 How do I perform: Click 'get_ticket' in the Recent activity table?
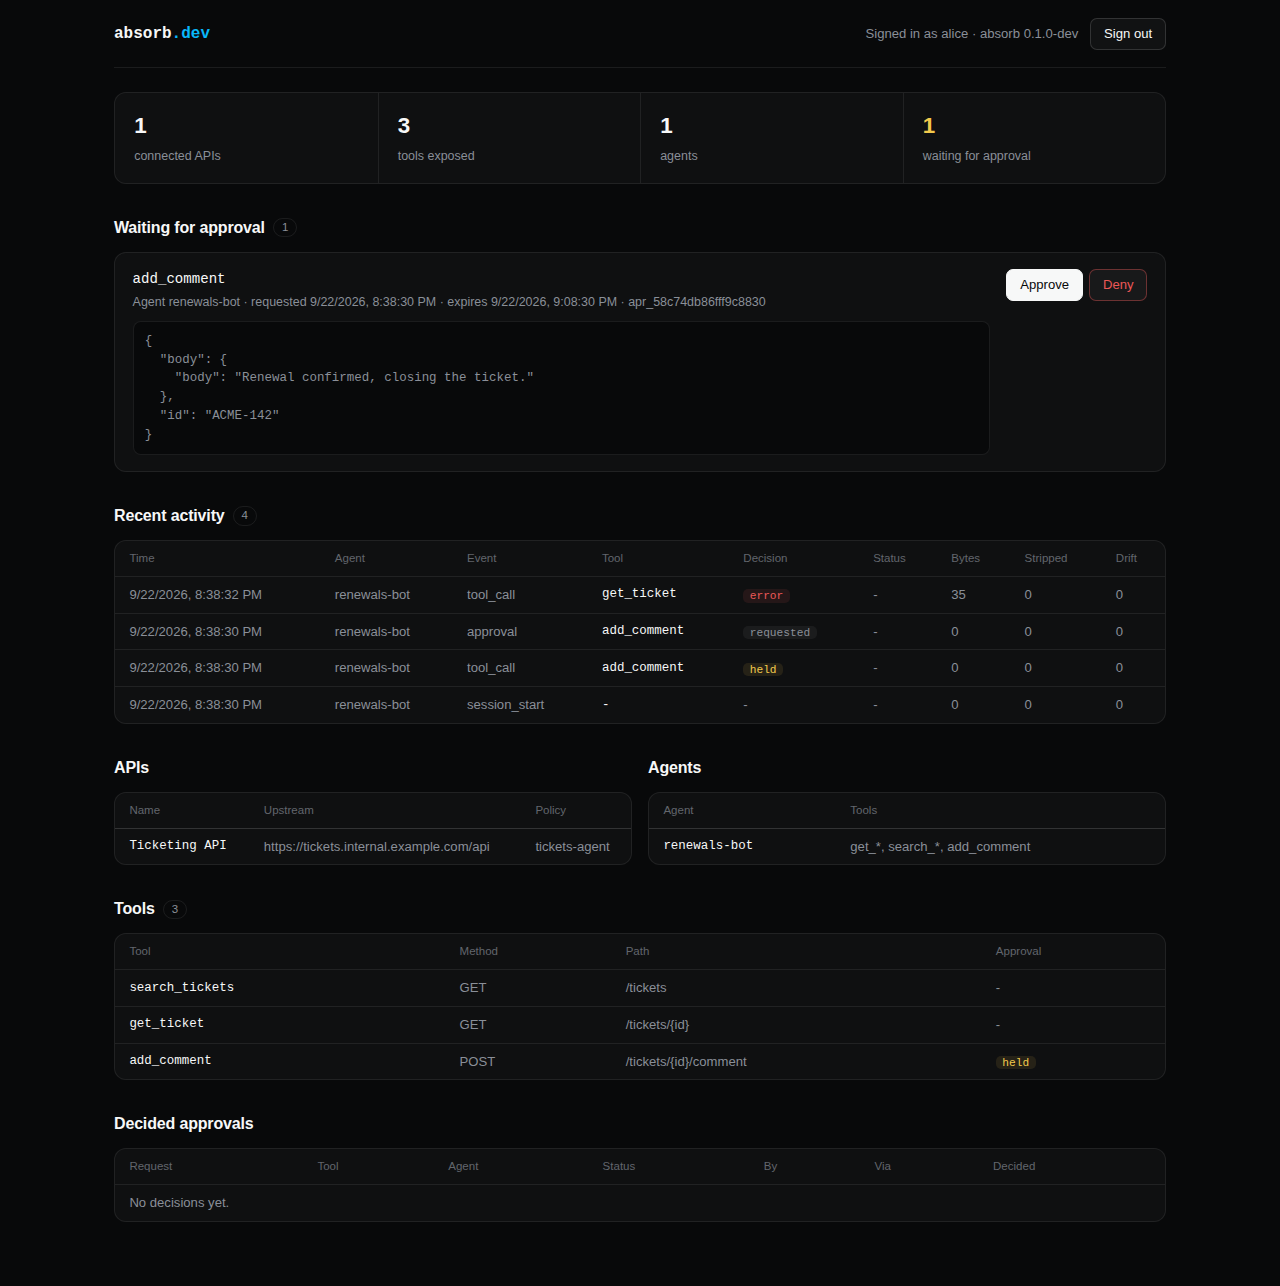click(x=639, y=594)
